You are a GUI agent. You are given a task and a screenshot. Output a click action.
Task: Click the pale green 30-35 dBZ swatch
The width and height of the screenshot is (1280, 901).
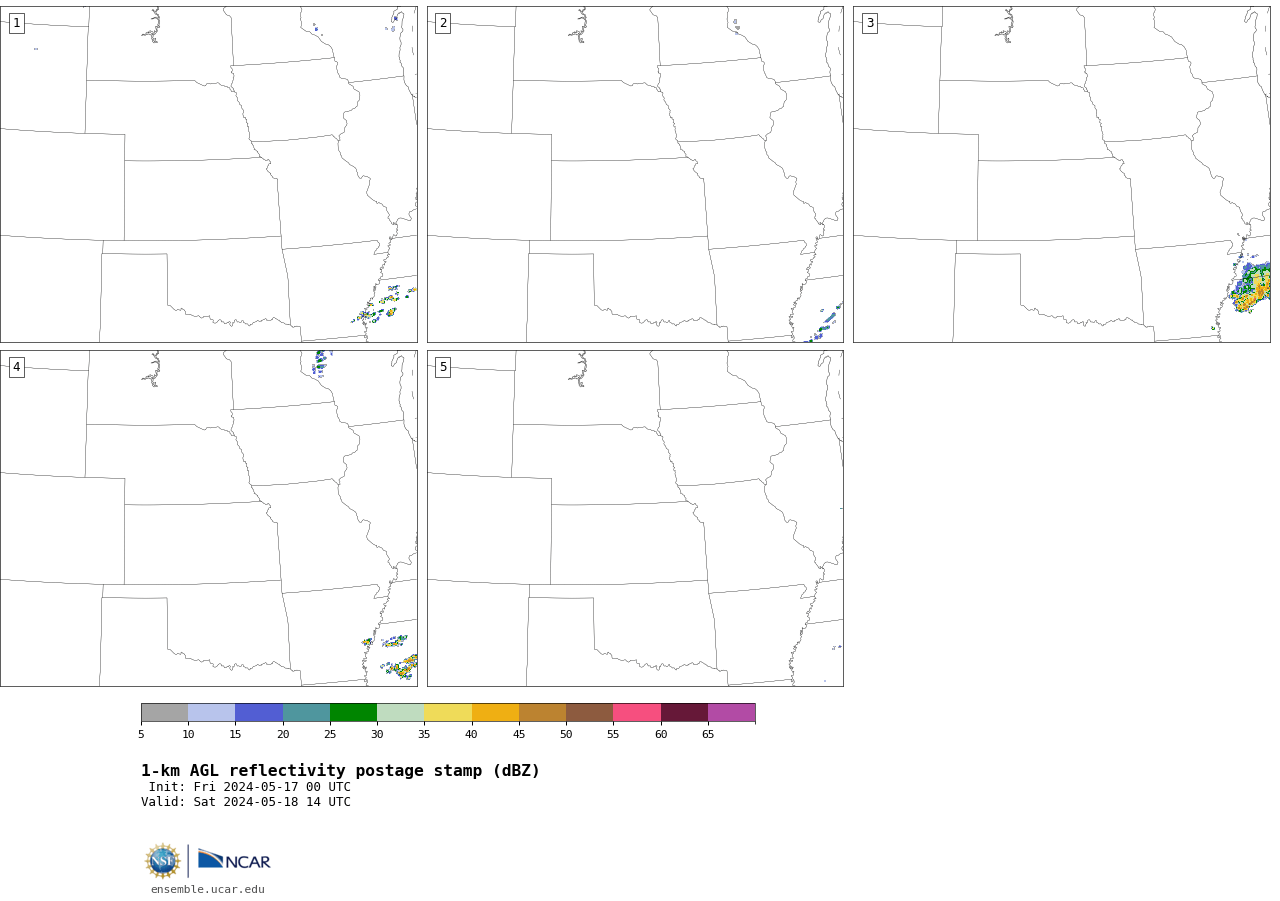click(401, 713)
